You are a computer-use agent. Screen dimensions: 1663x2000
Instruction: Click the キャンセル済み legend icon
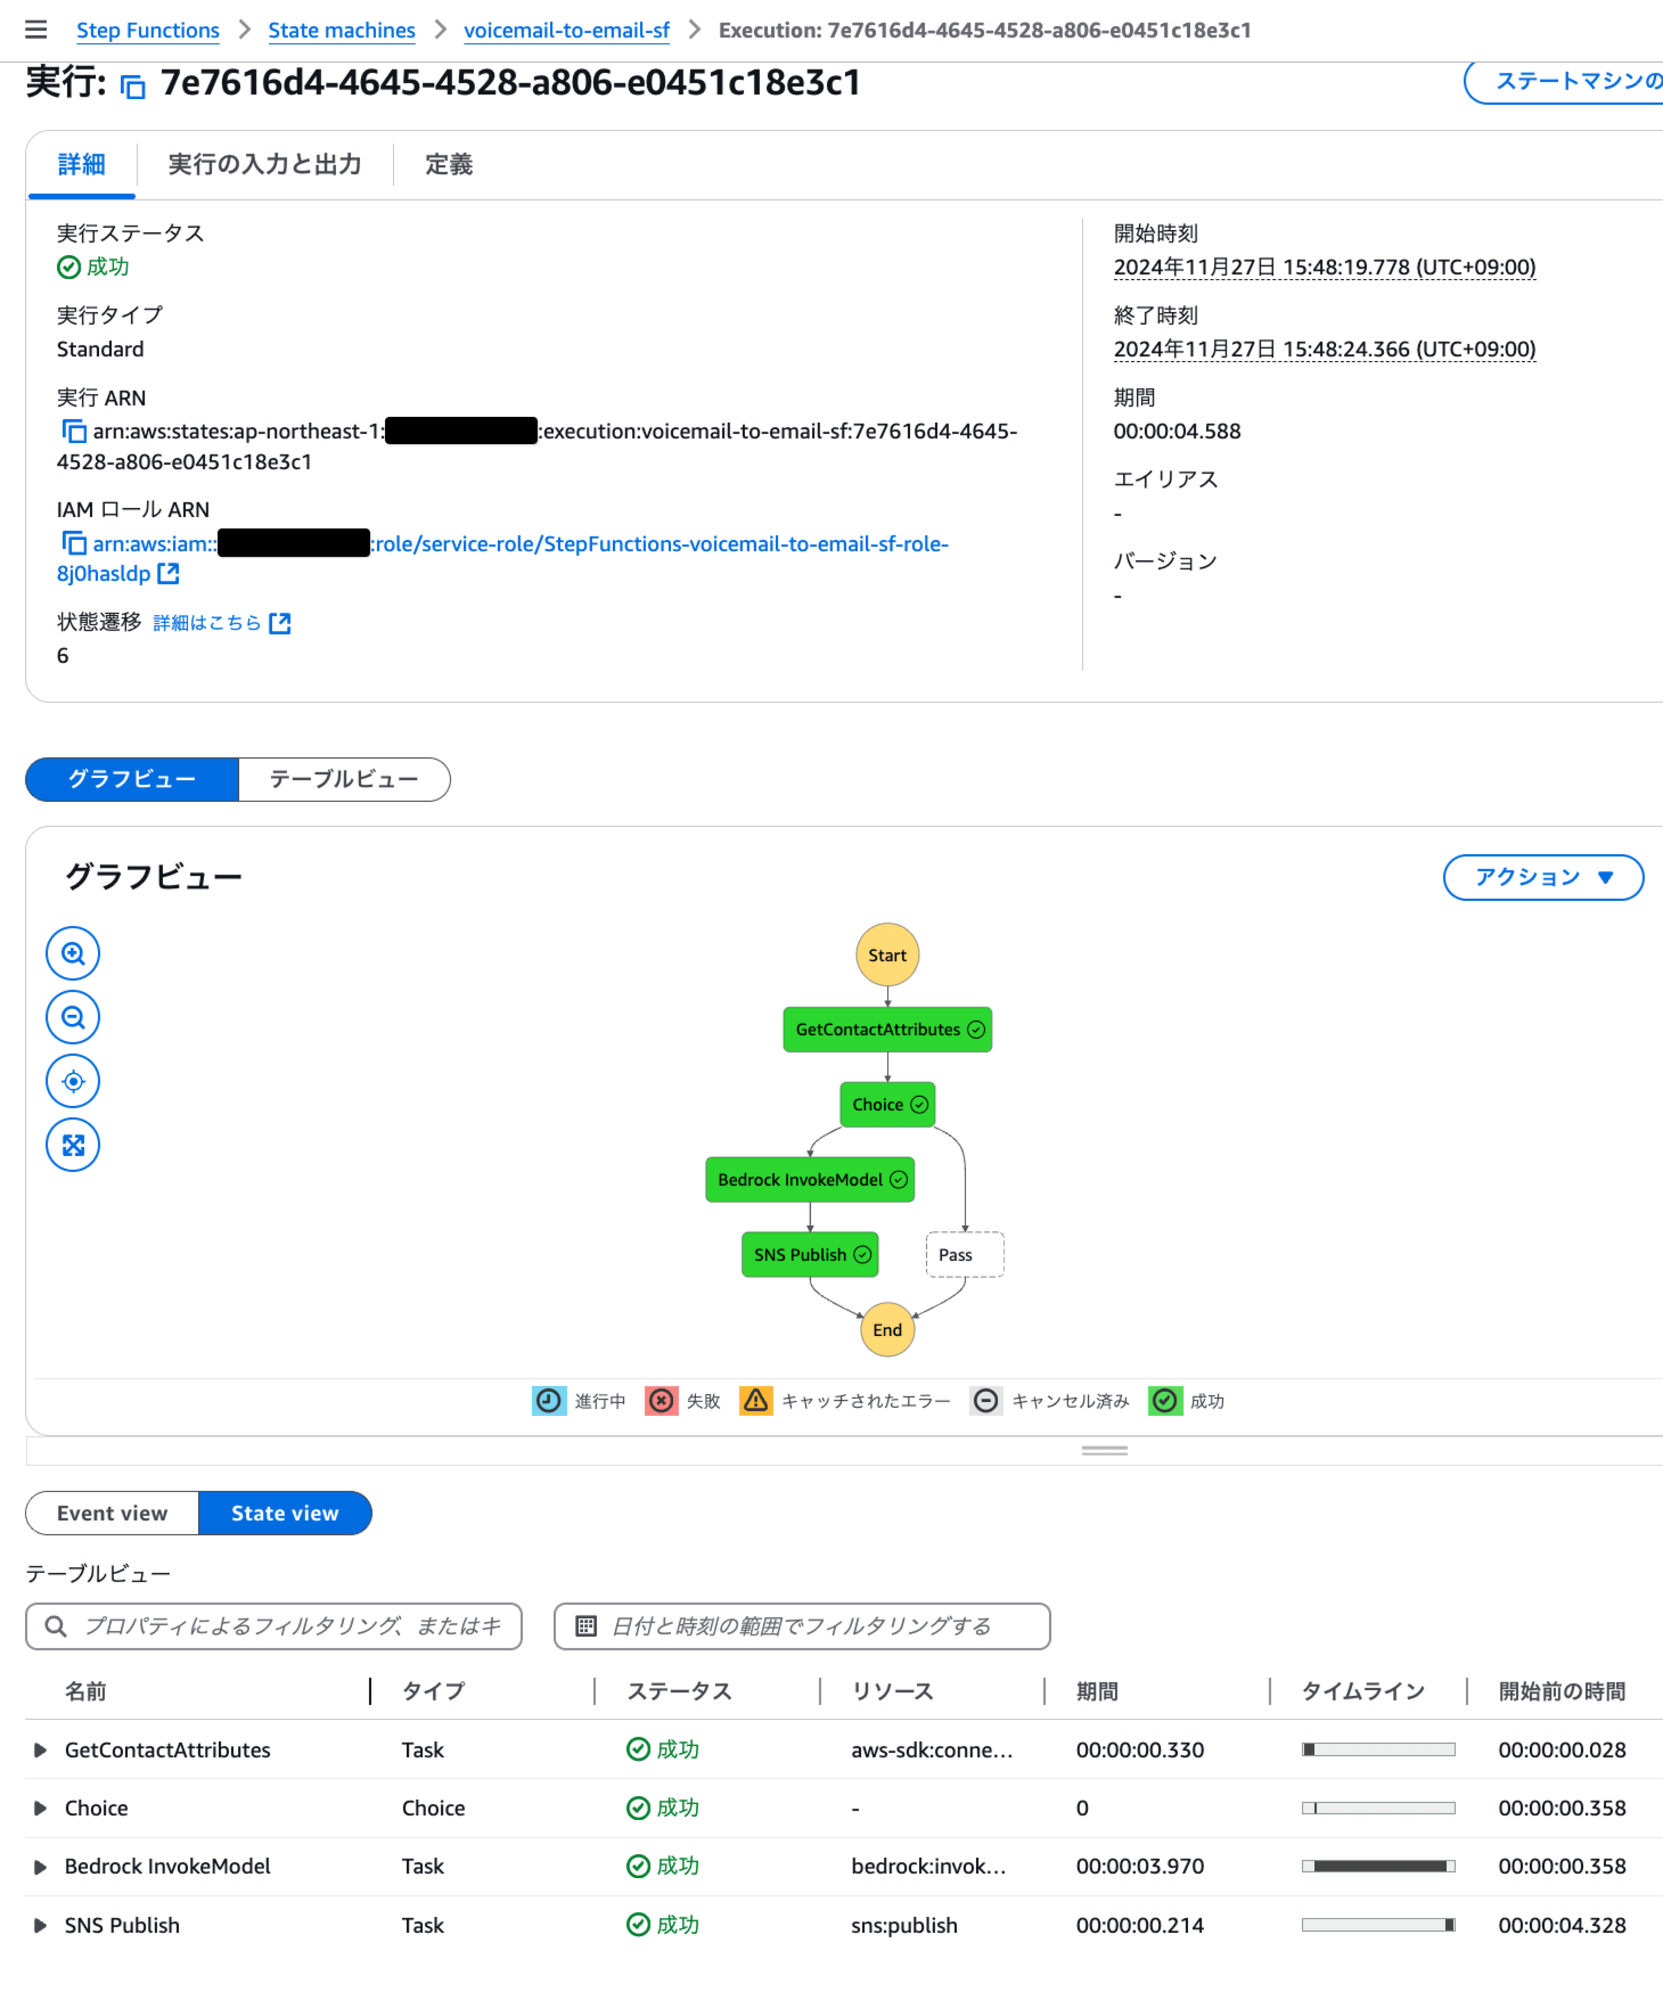click(x=986, y=1401)
